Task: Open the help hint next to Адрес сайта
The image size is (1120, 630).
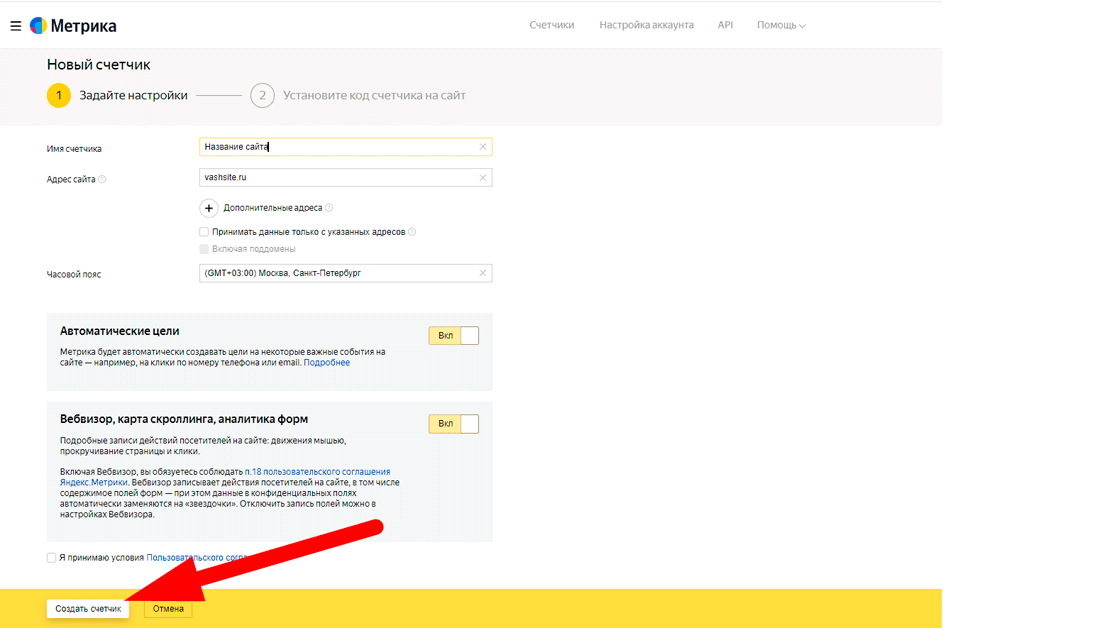Action: pos(102,179)
